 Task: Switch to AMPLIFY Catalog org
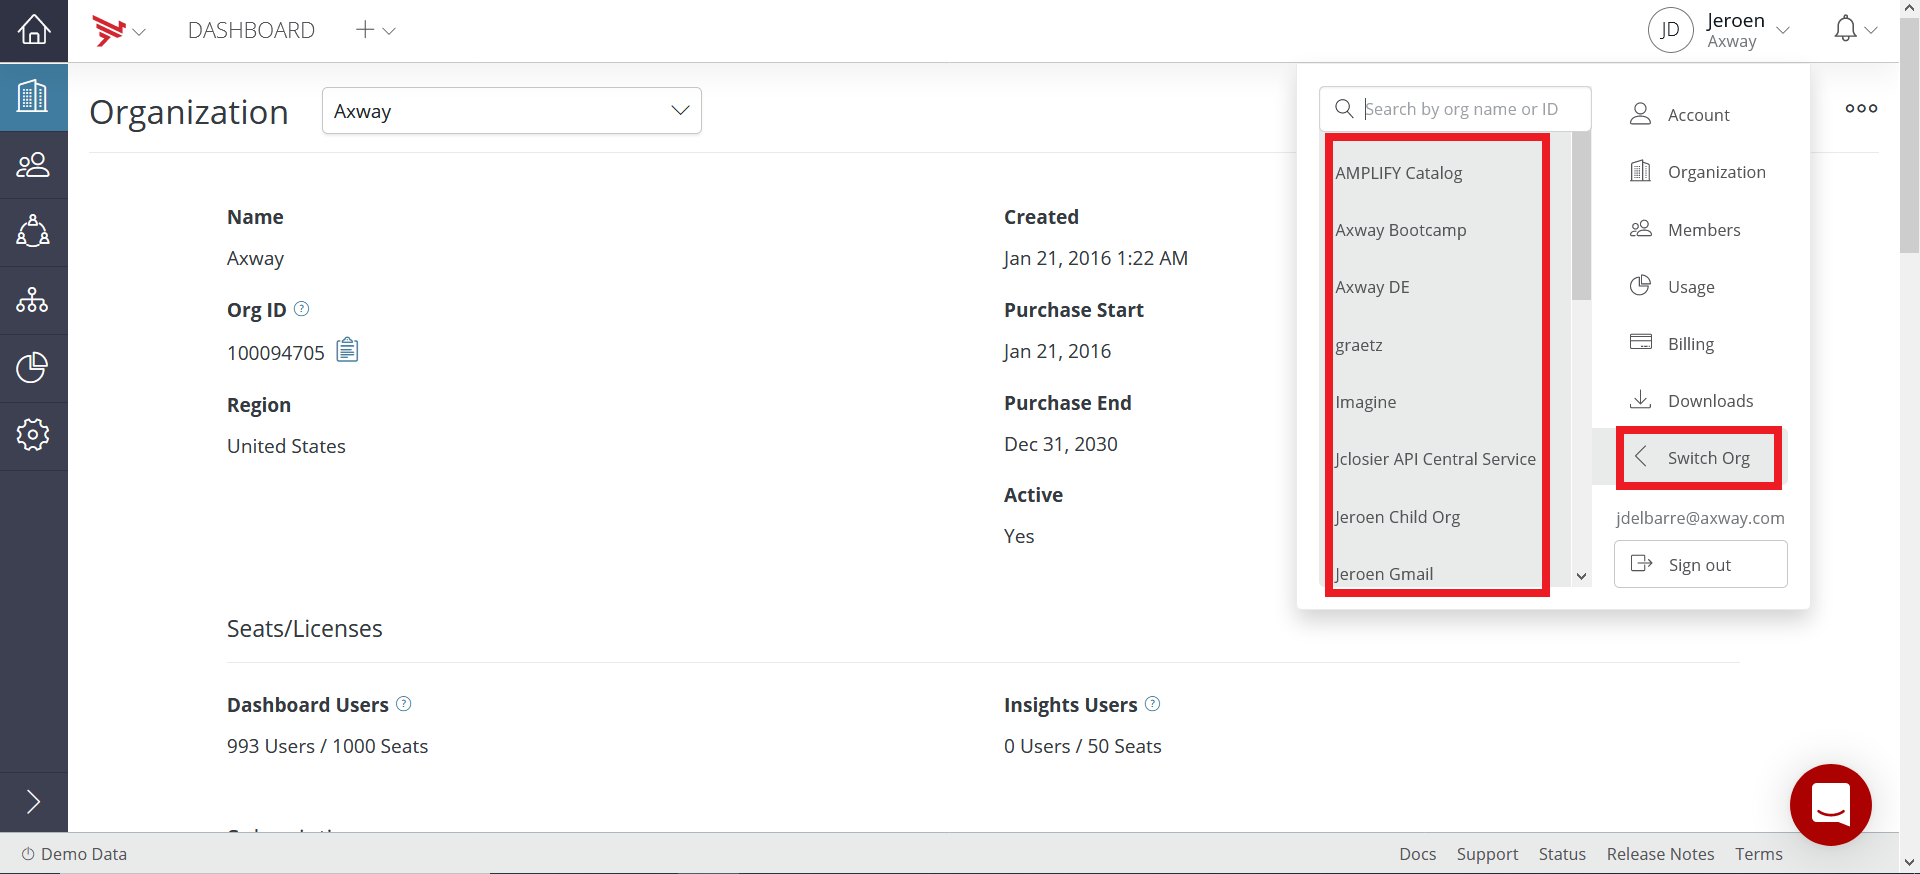tap(1399, 173)
